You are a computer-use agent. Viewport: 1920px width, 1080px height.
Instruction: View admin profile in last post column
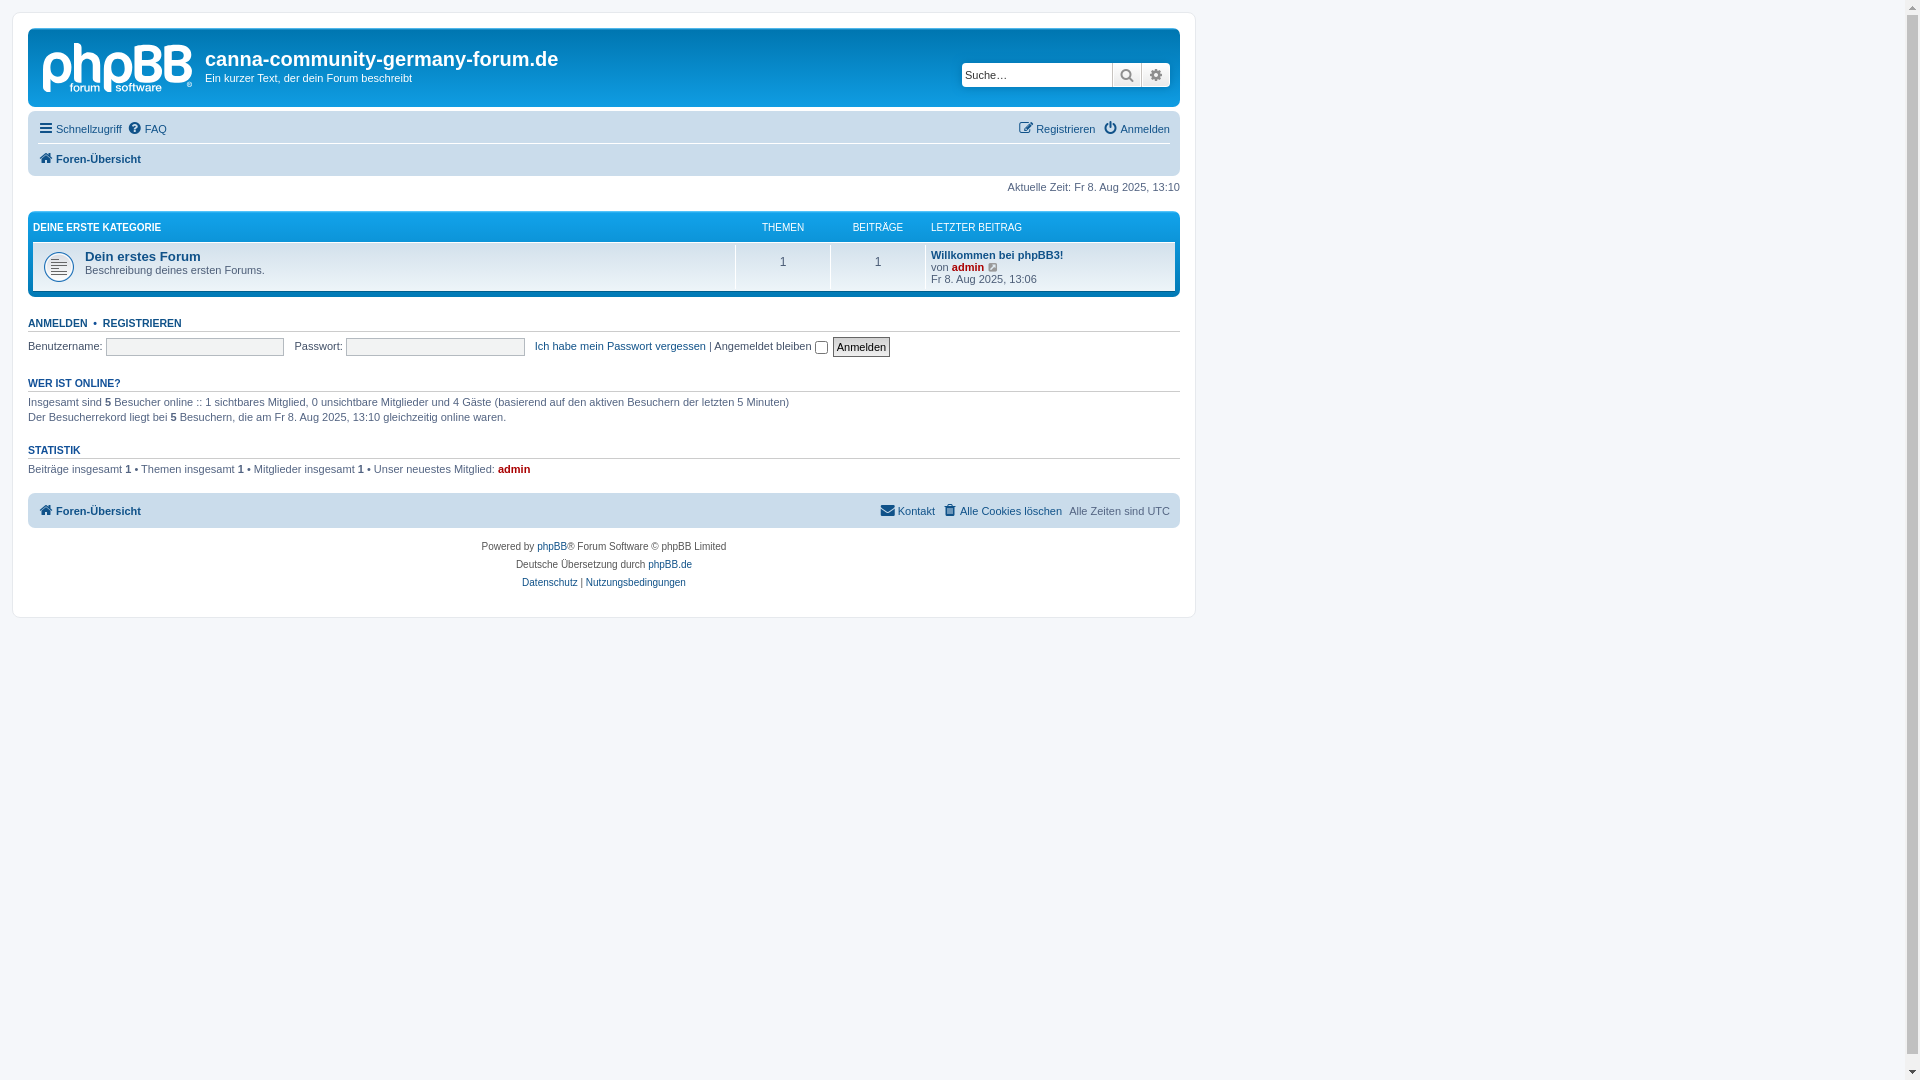[968, 267]
